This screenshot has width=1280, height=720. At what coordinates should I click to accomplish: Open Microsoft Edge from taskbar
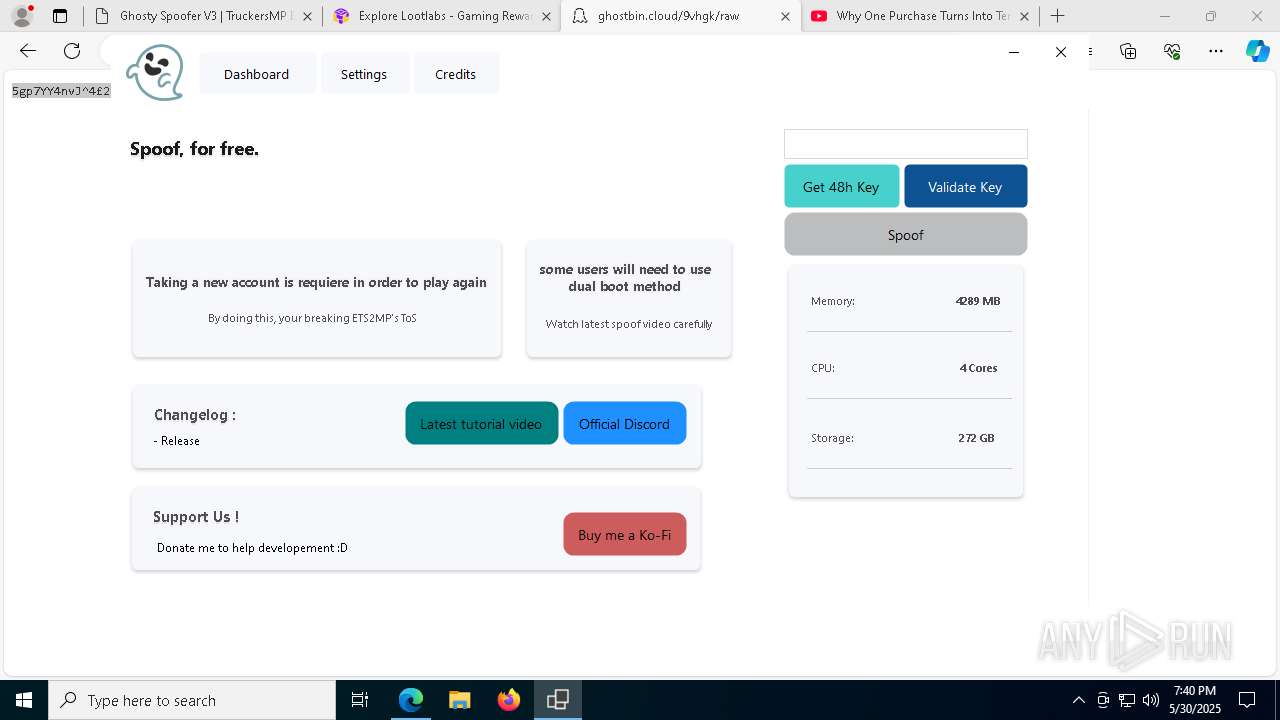click(411, 700)
